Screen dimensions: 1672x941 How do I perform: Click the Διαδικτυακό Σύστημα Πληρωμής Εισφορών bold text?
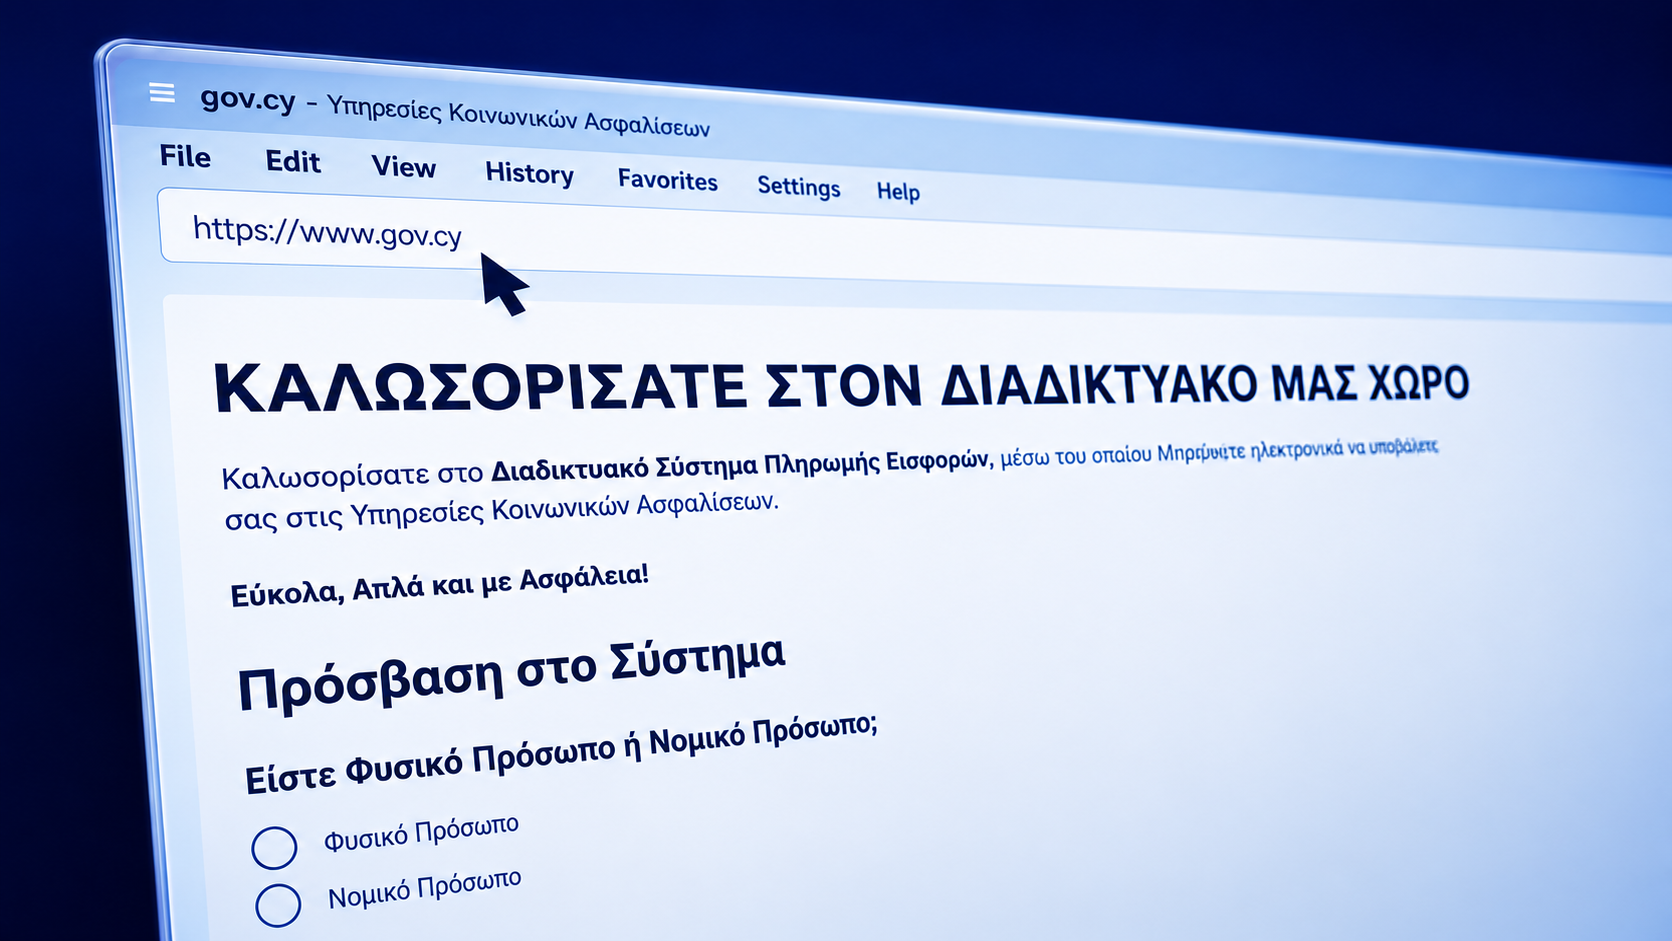[740, 465]
